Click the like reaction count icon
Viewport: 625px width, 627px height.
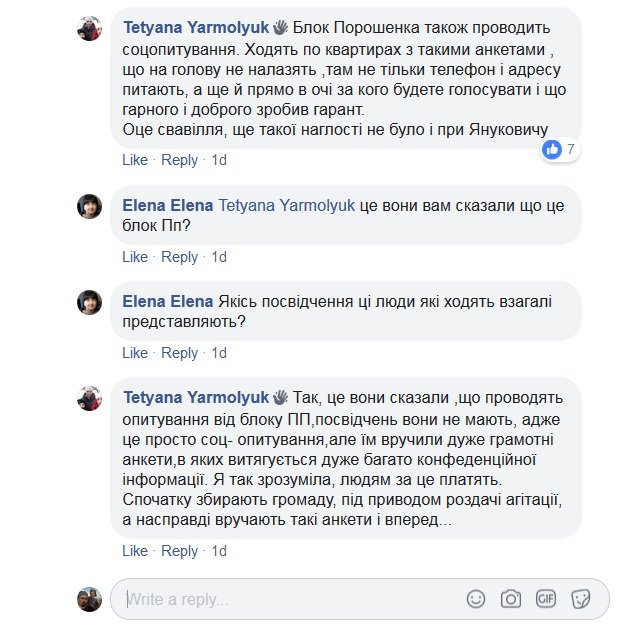click(x=551, y=150)
